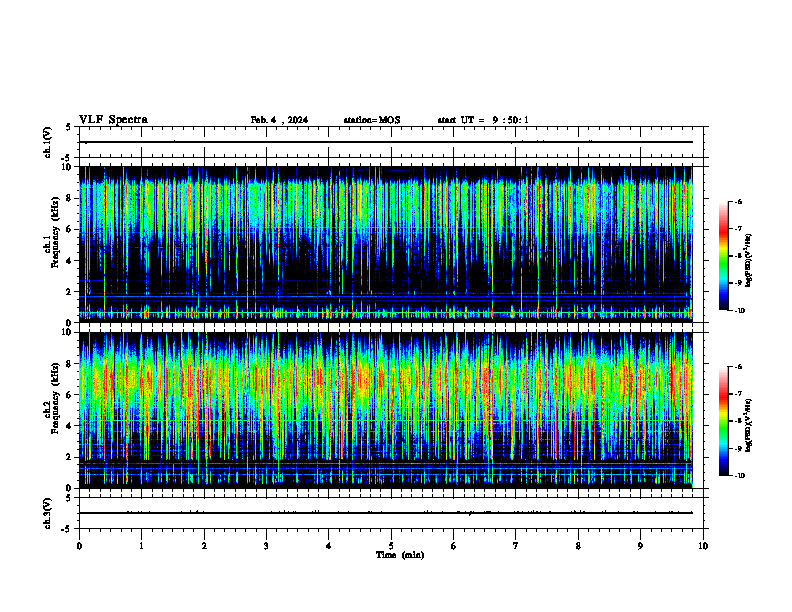
Task: Click the 'station=MOS' label
Action: pos(372,120)
